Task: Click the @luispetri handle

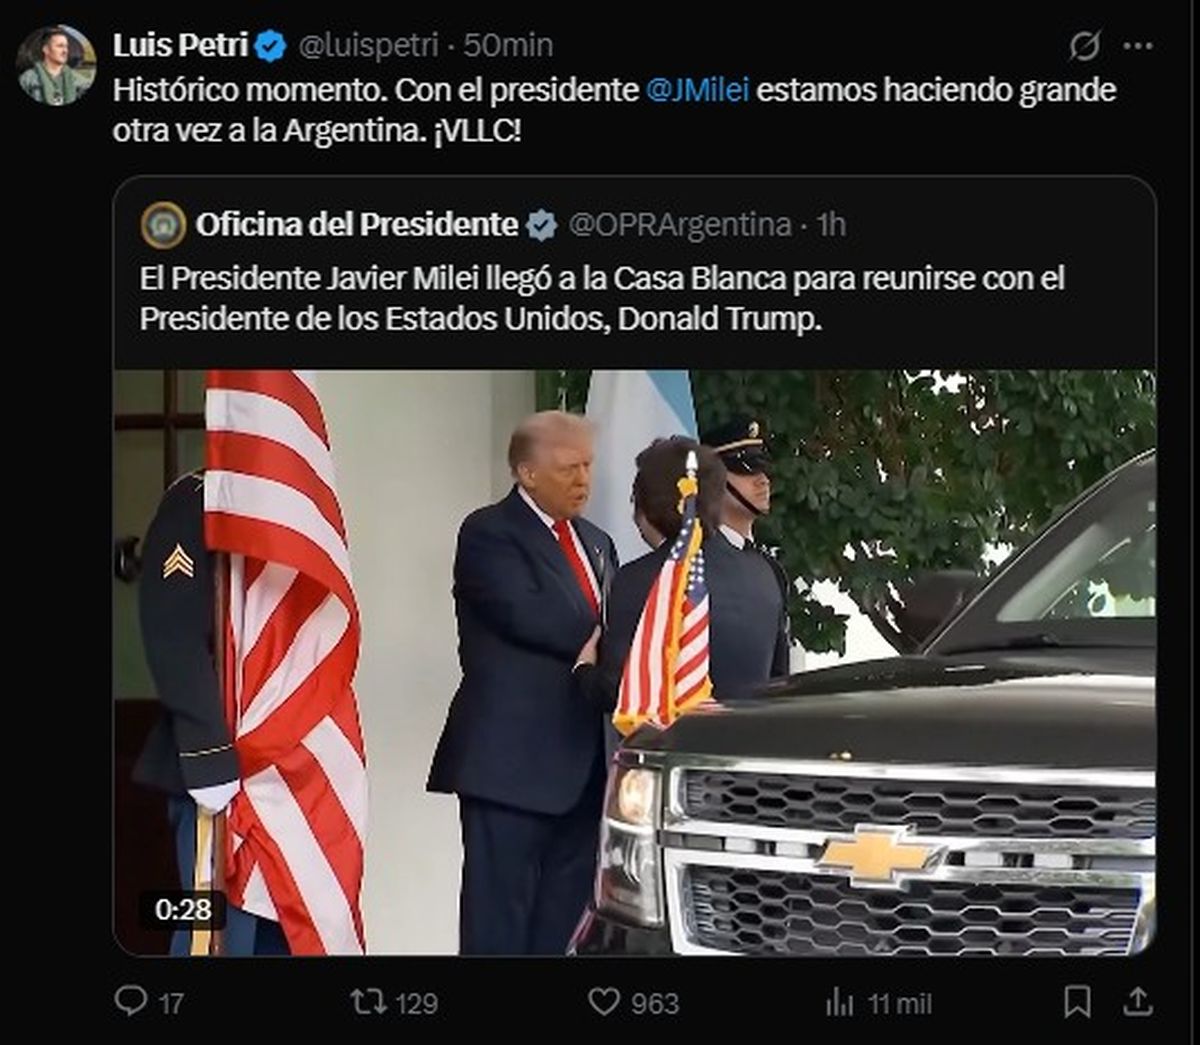Action: click(370, 45)
